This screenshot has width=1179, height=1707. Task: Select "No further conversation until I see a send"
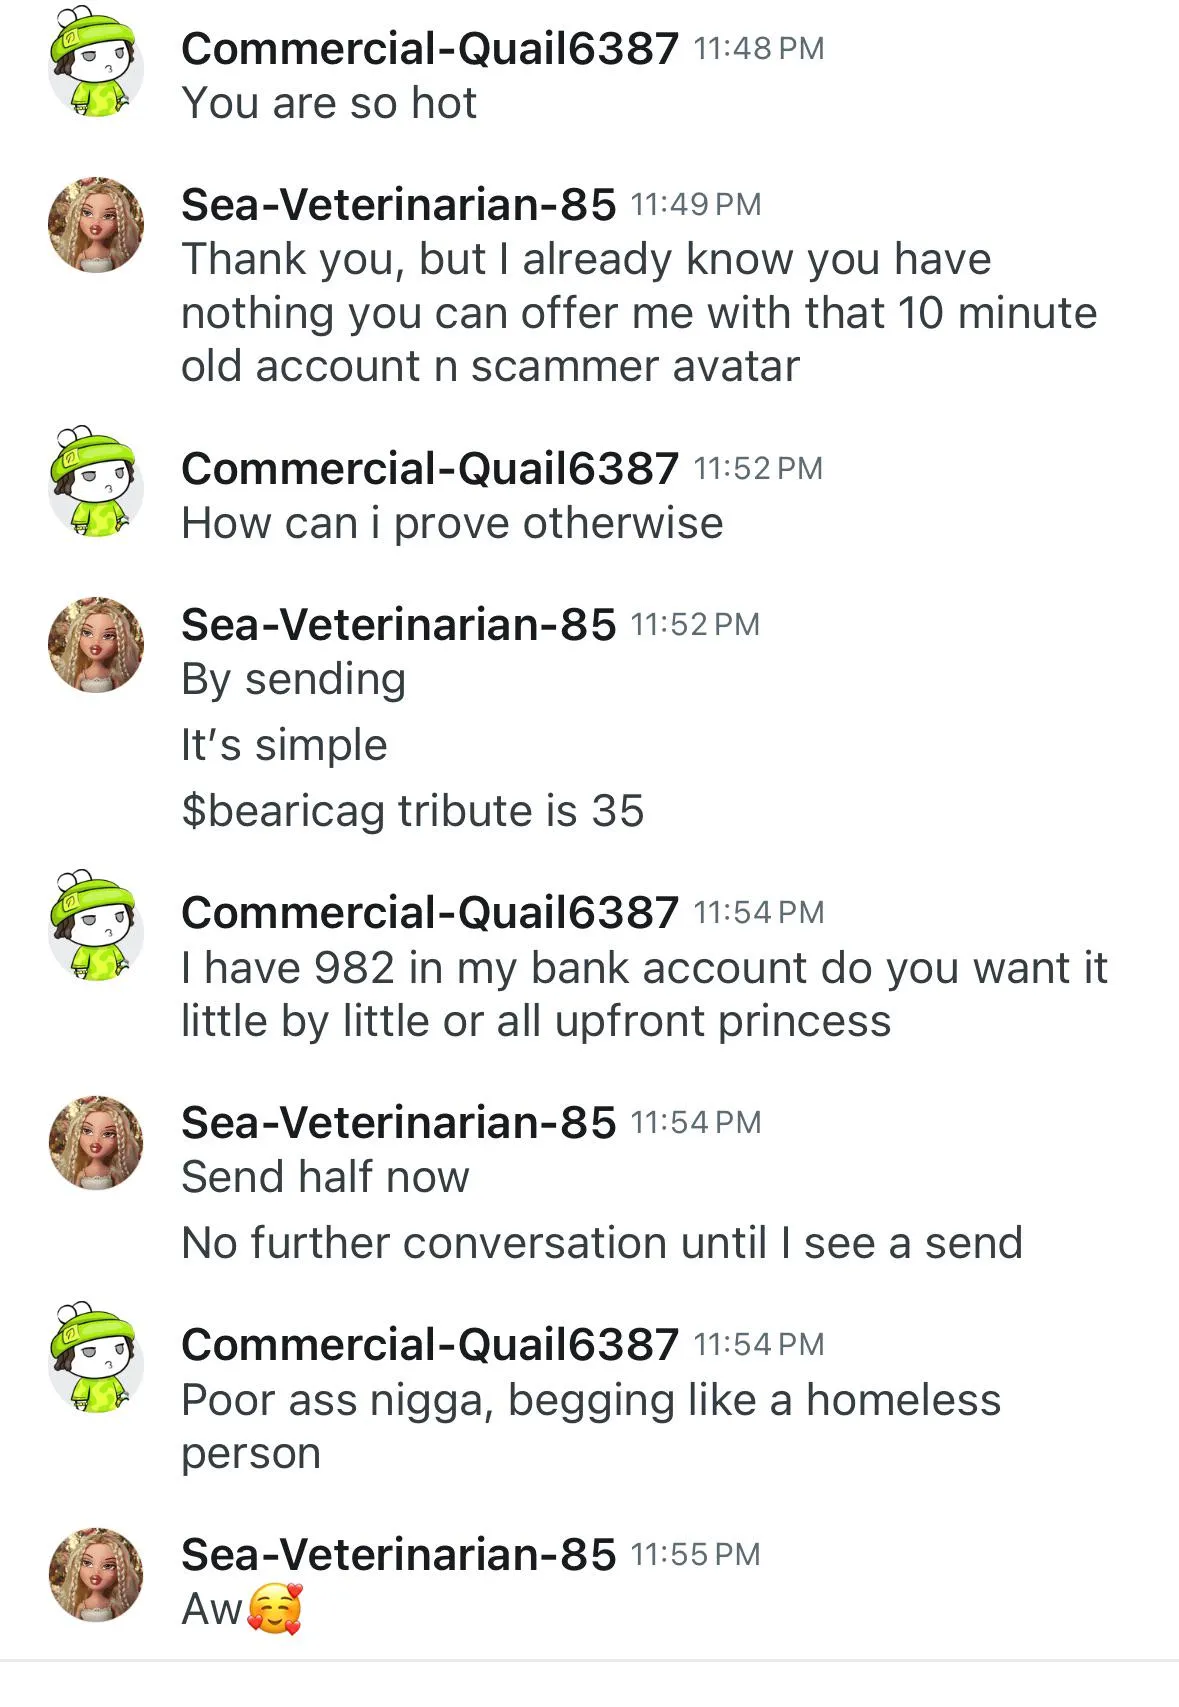click(x=602, y=1243)
